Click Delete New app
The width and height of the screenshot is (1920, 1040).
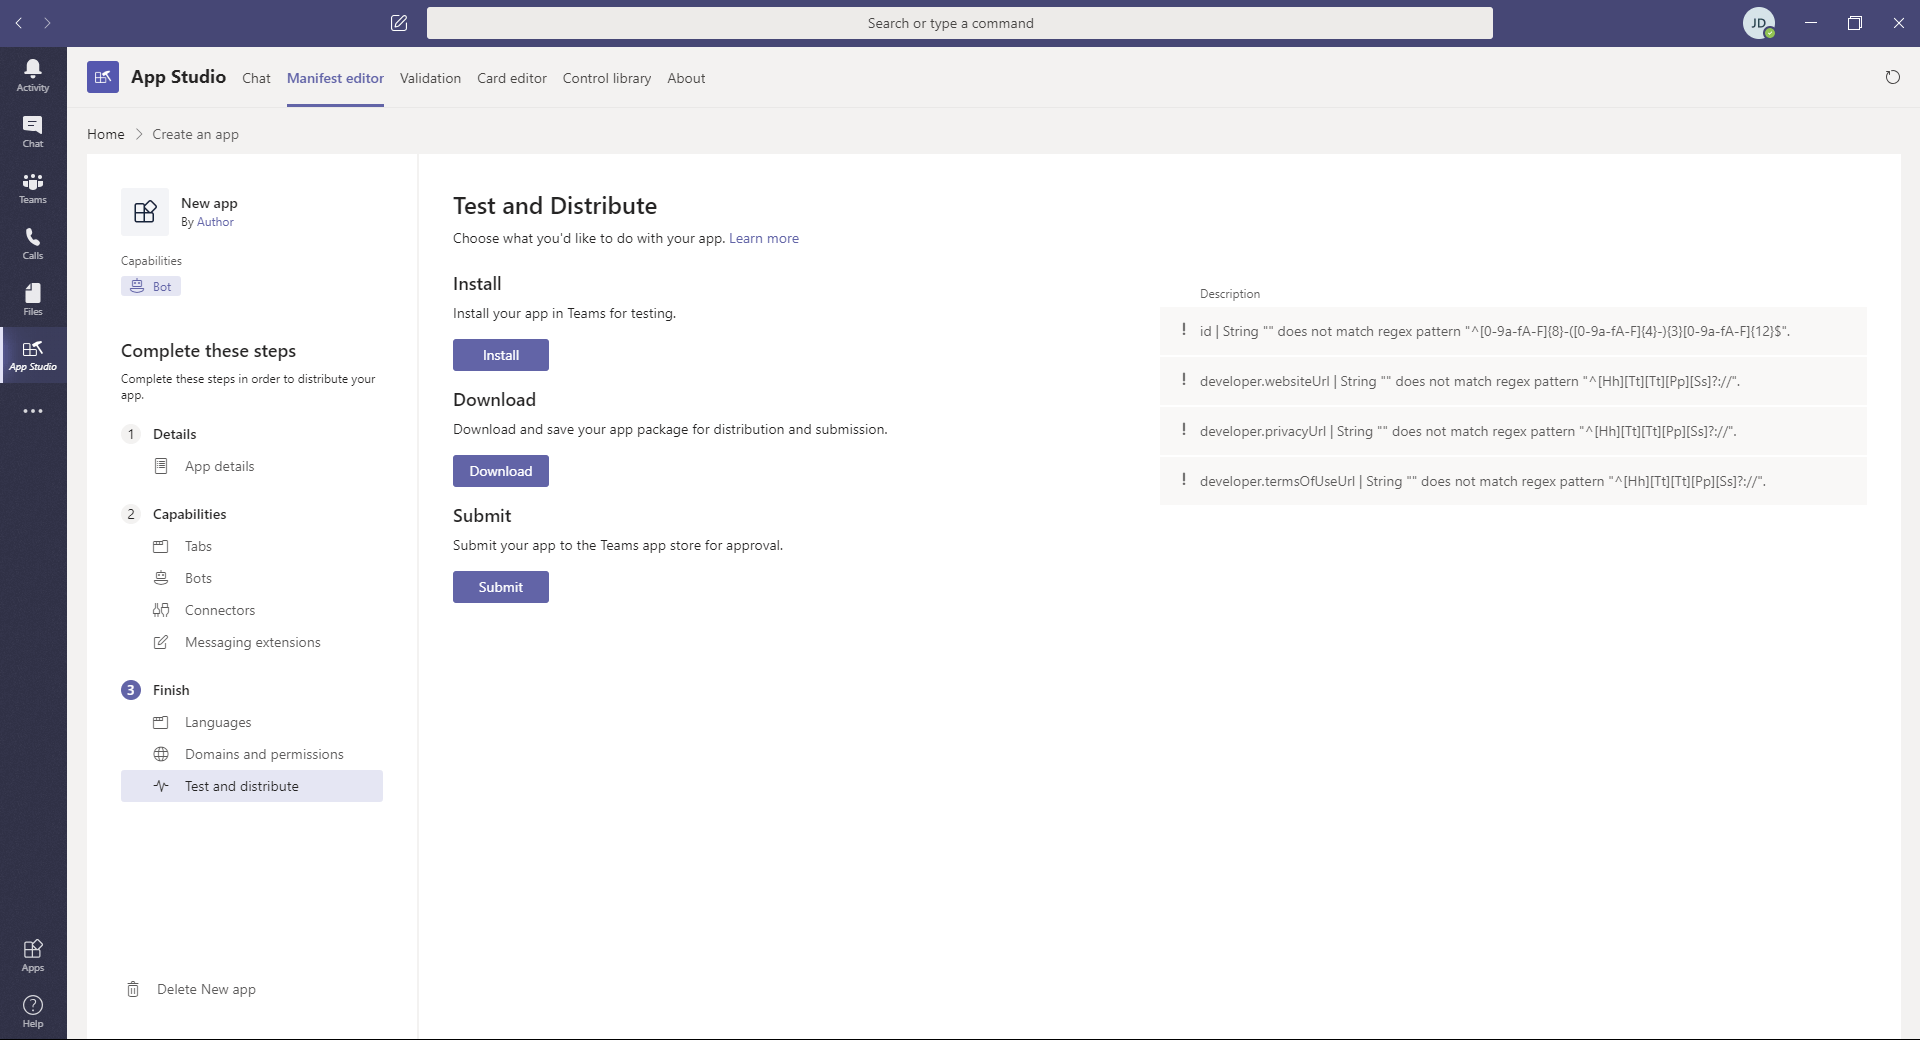pos(205,989)
